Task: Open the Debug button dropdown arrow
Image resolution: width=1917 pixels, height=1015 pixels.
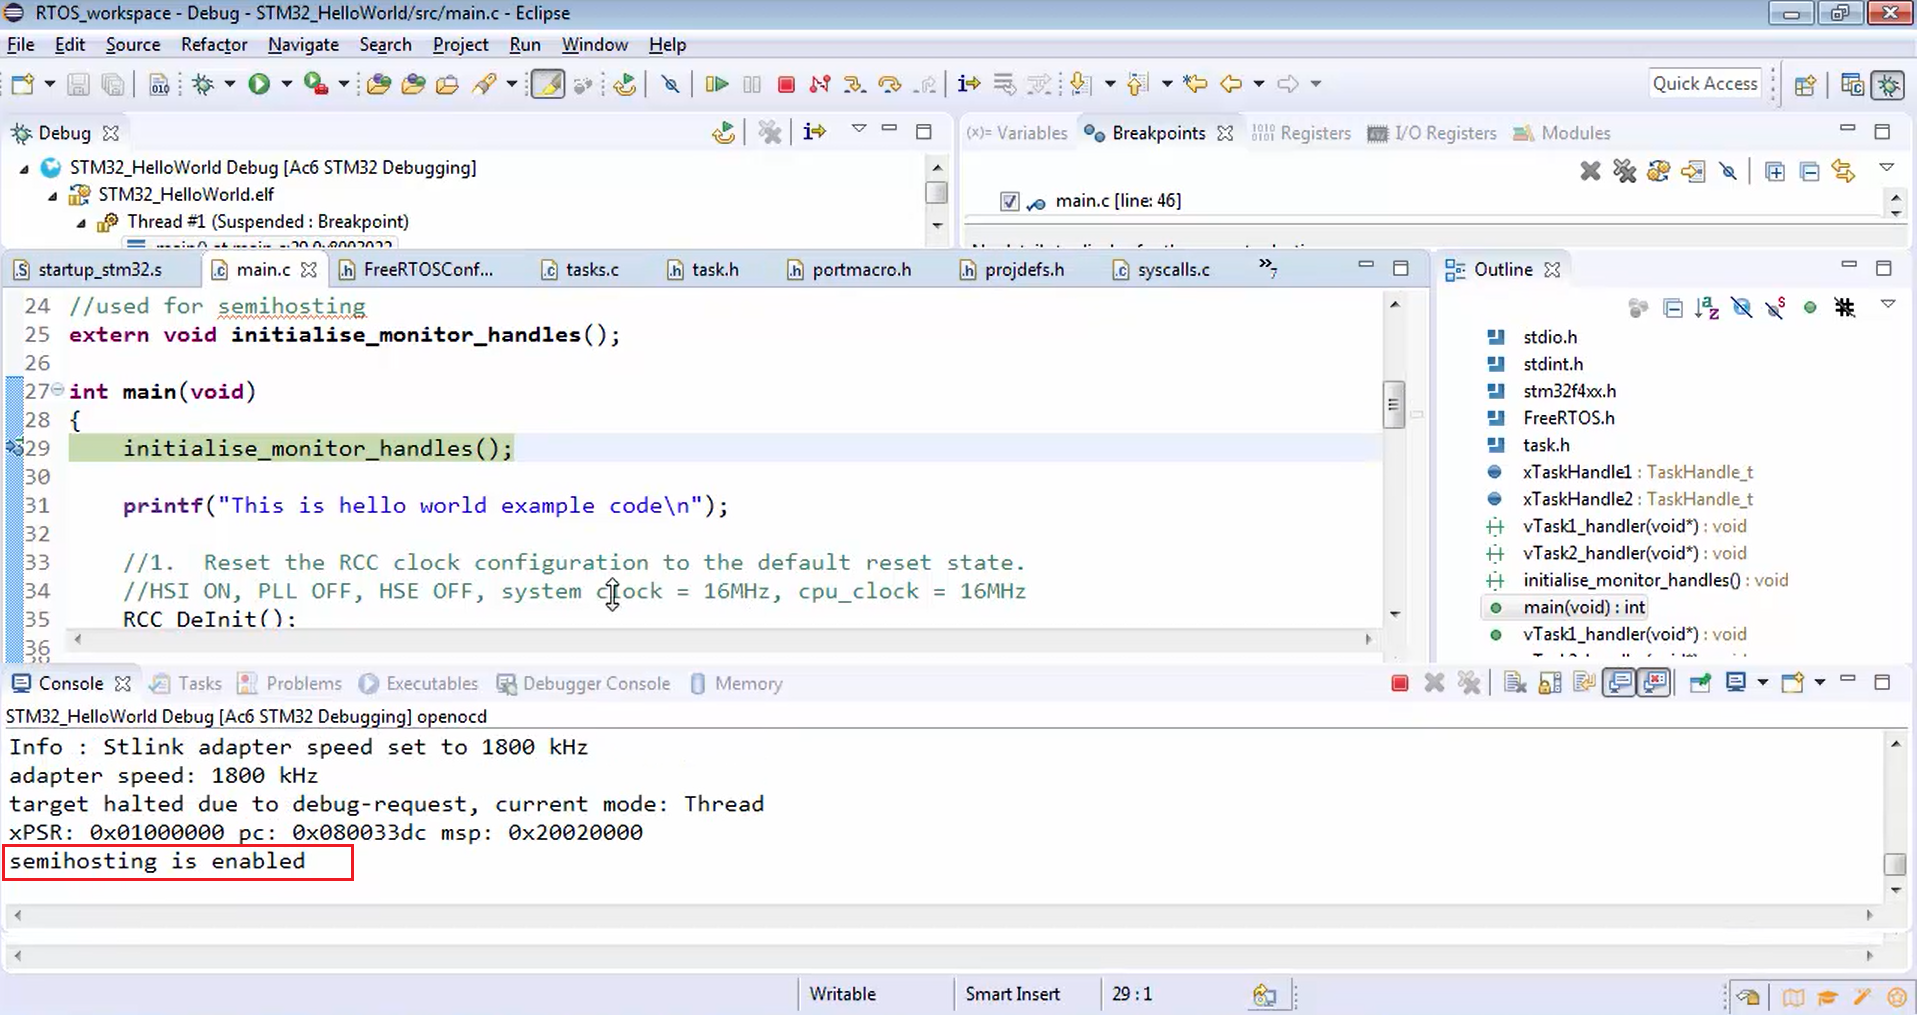Action: 229,84
